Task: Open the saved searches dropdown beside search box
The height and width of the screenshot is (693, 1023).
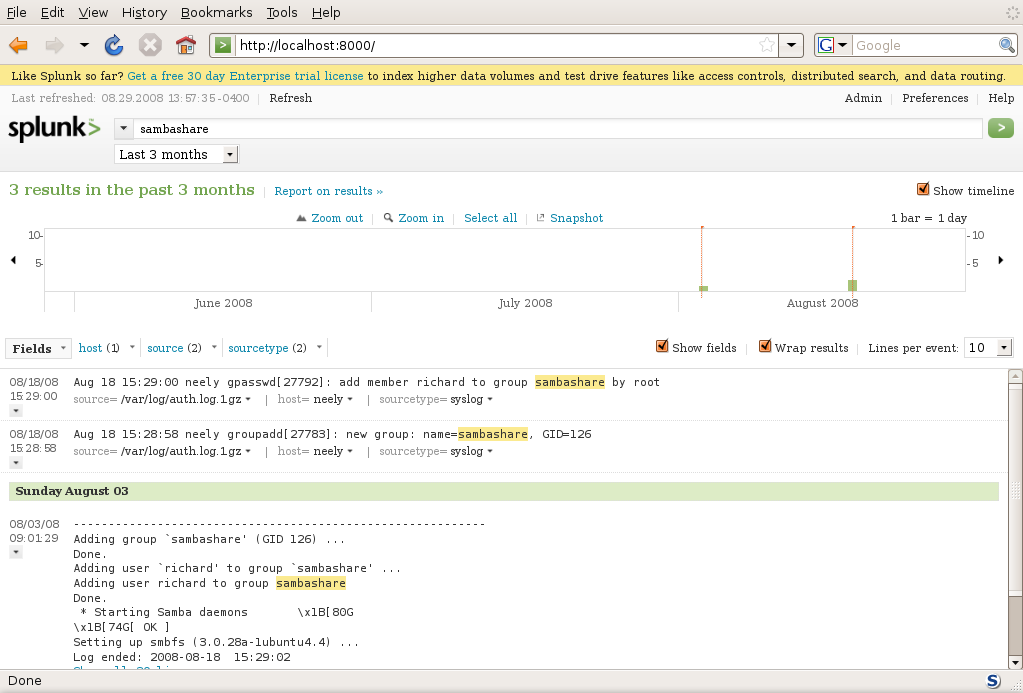Action: pos(123,129)
